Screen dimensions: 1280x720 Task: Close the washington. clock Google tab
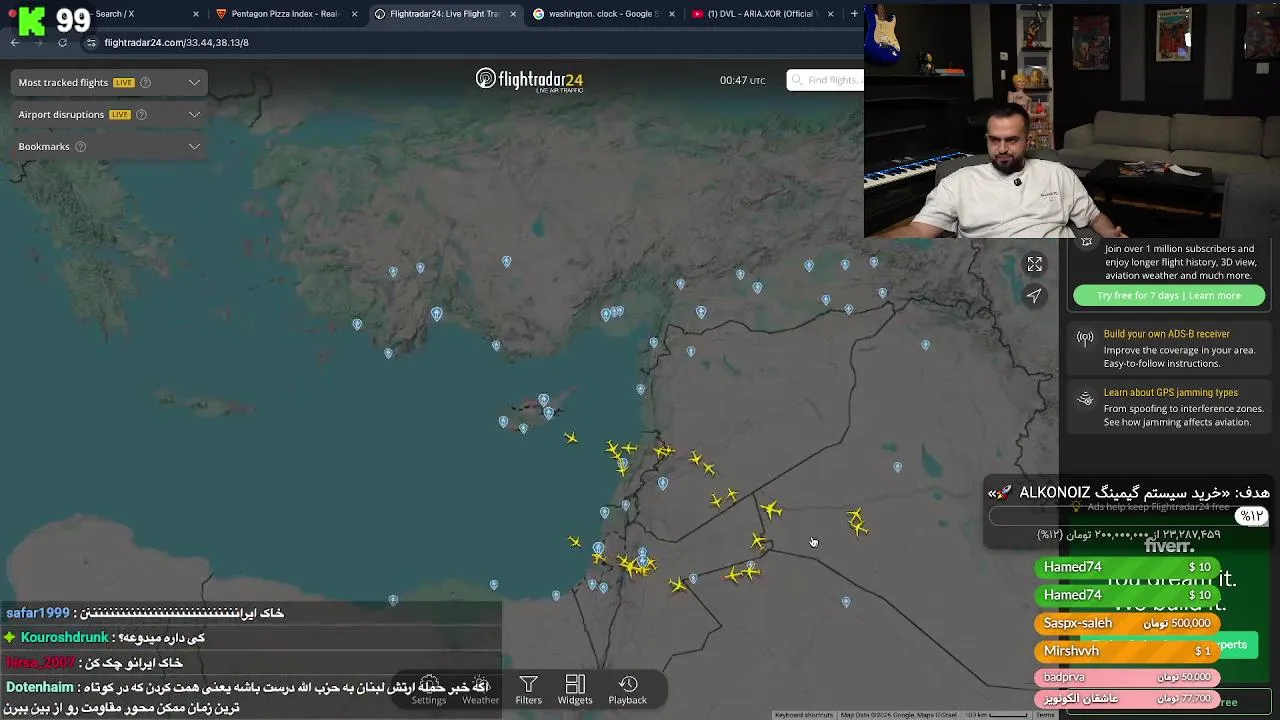click(x=672, y=14)
